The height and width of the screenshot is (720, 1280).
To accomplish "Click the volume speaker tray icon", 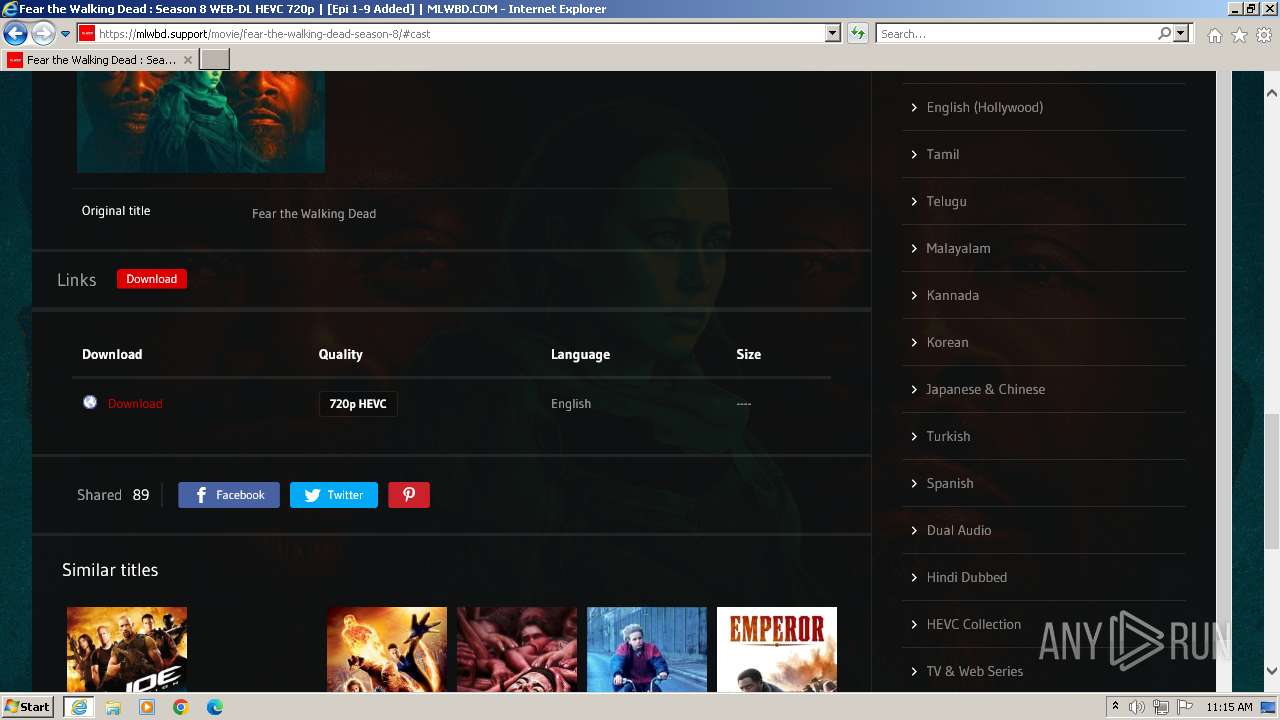I will (1136, 707).
